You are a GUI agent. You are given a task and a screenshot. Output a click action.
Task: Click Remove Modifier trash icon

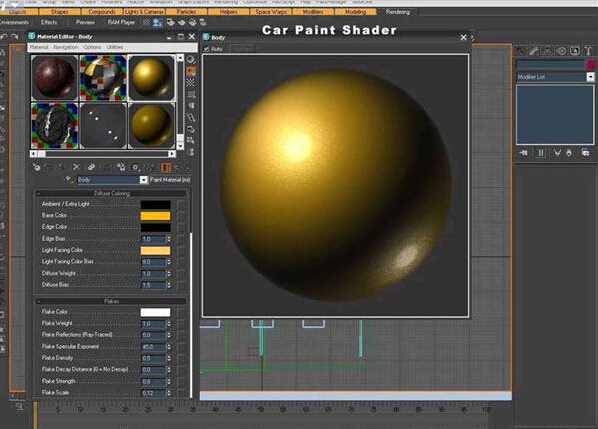point(569,153)
